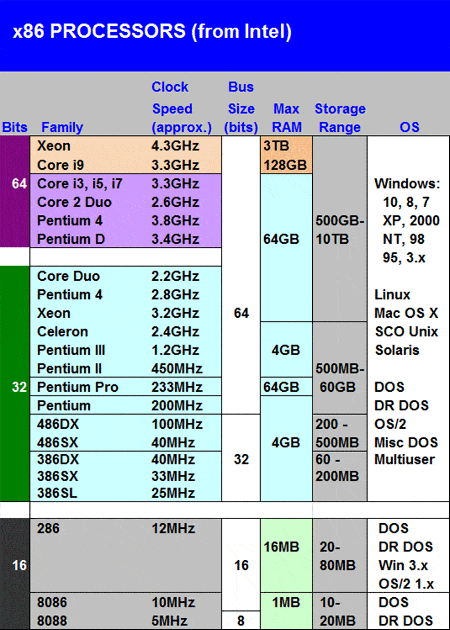Click the '1.2GHz' clock speed
Viewport: 450px width, 630px height.
(x=175, y=350)
